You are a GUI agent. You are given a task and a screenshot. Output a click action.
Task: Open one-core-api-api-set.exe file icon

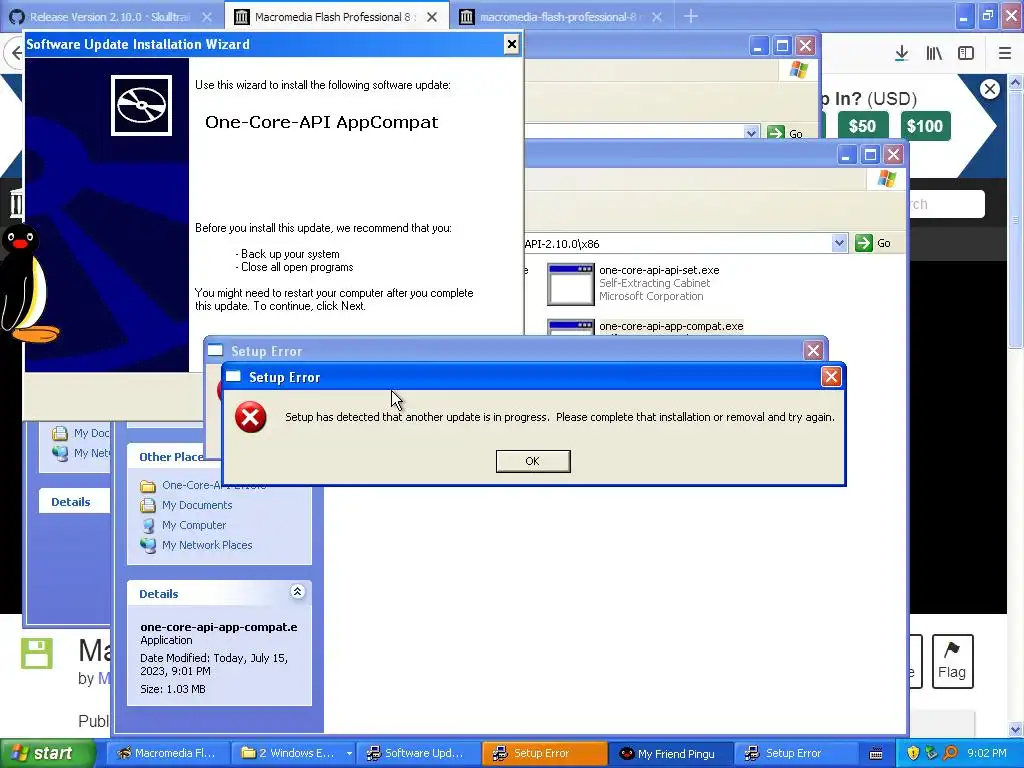click(x=570, y=284)
